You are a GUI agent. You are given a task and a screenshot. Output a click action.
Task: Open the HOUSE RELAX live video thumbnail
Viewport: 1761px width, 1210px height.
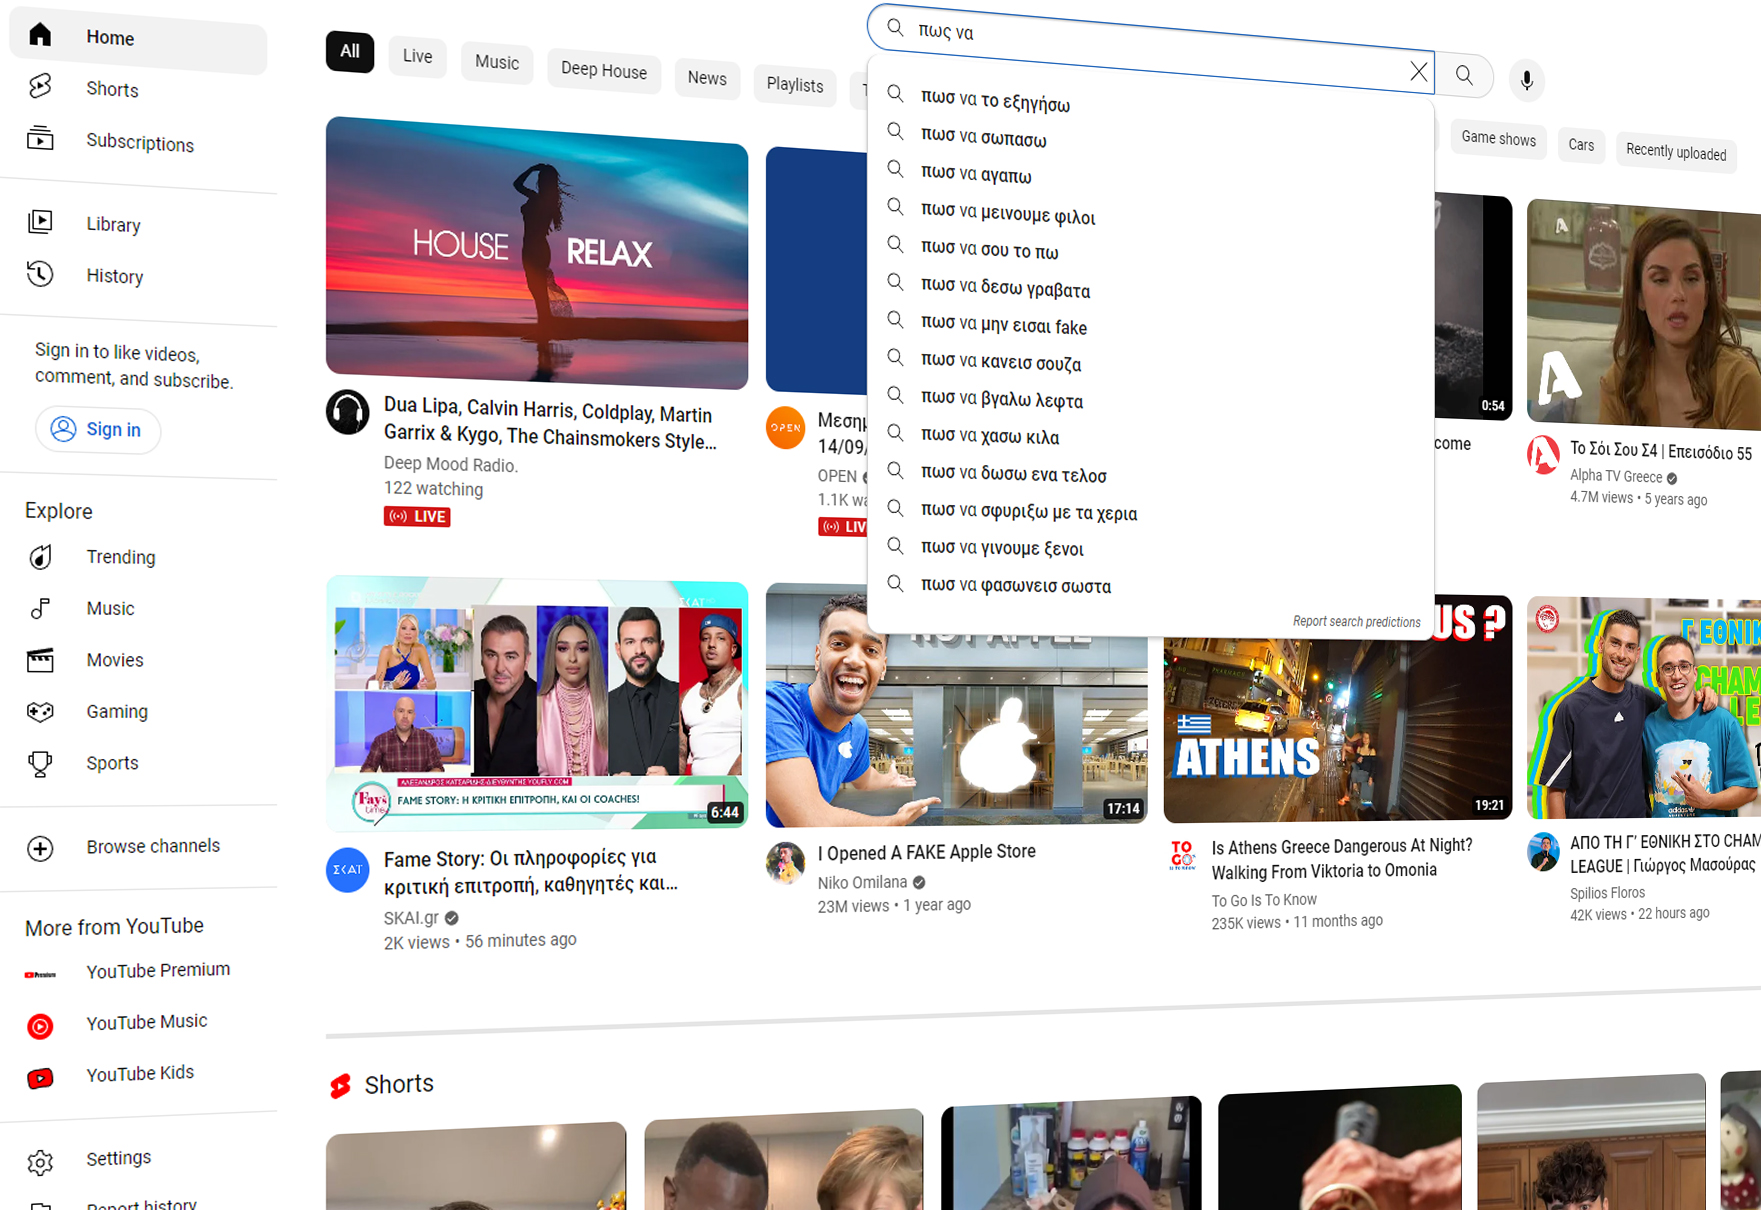(x=536, y=252)
